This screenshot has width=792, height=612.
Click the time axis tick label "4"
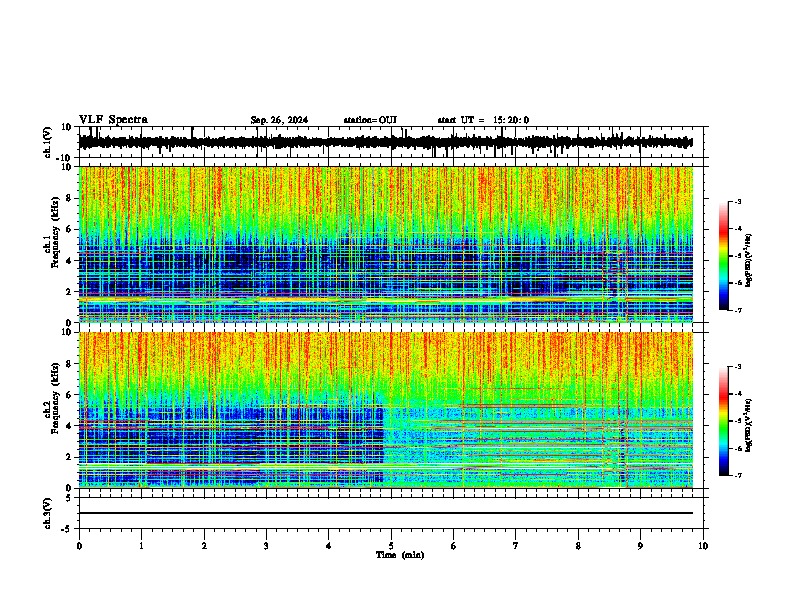[329, 546]
